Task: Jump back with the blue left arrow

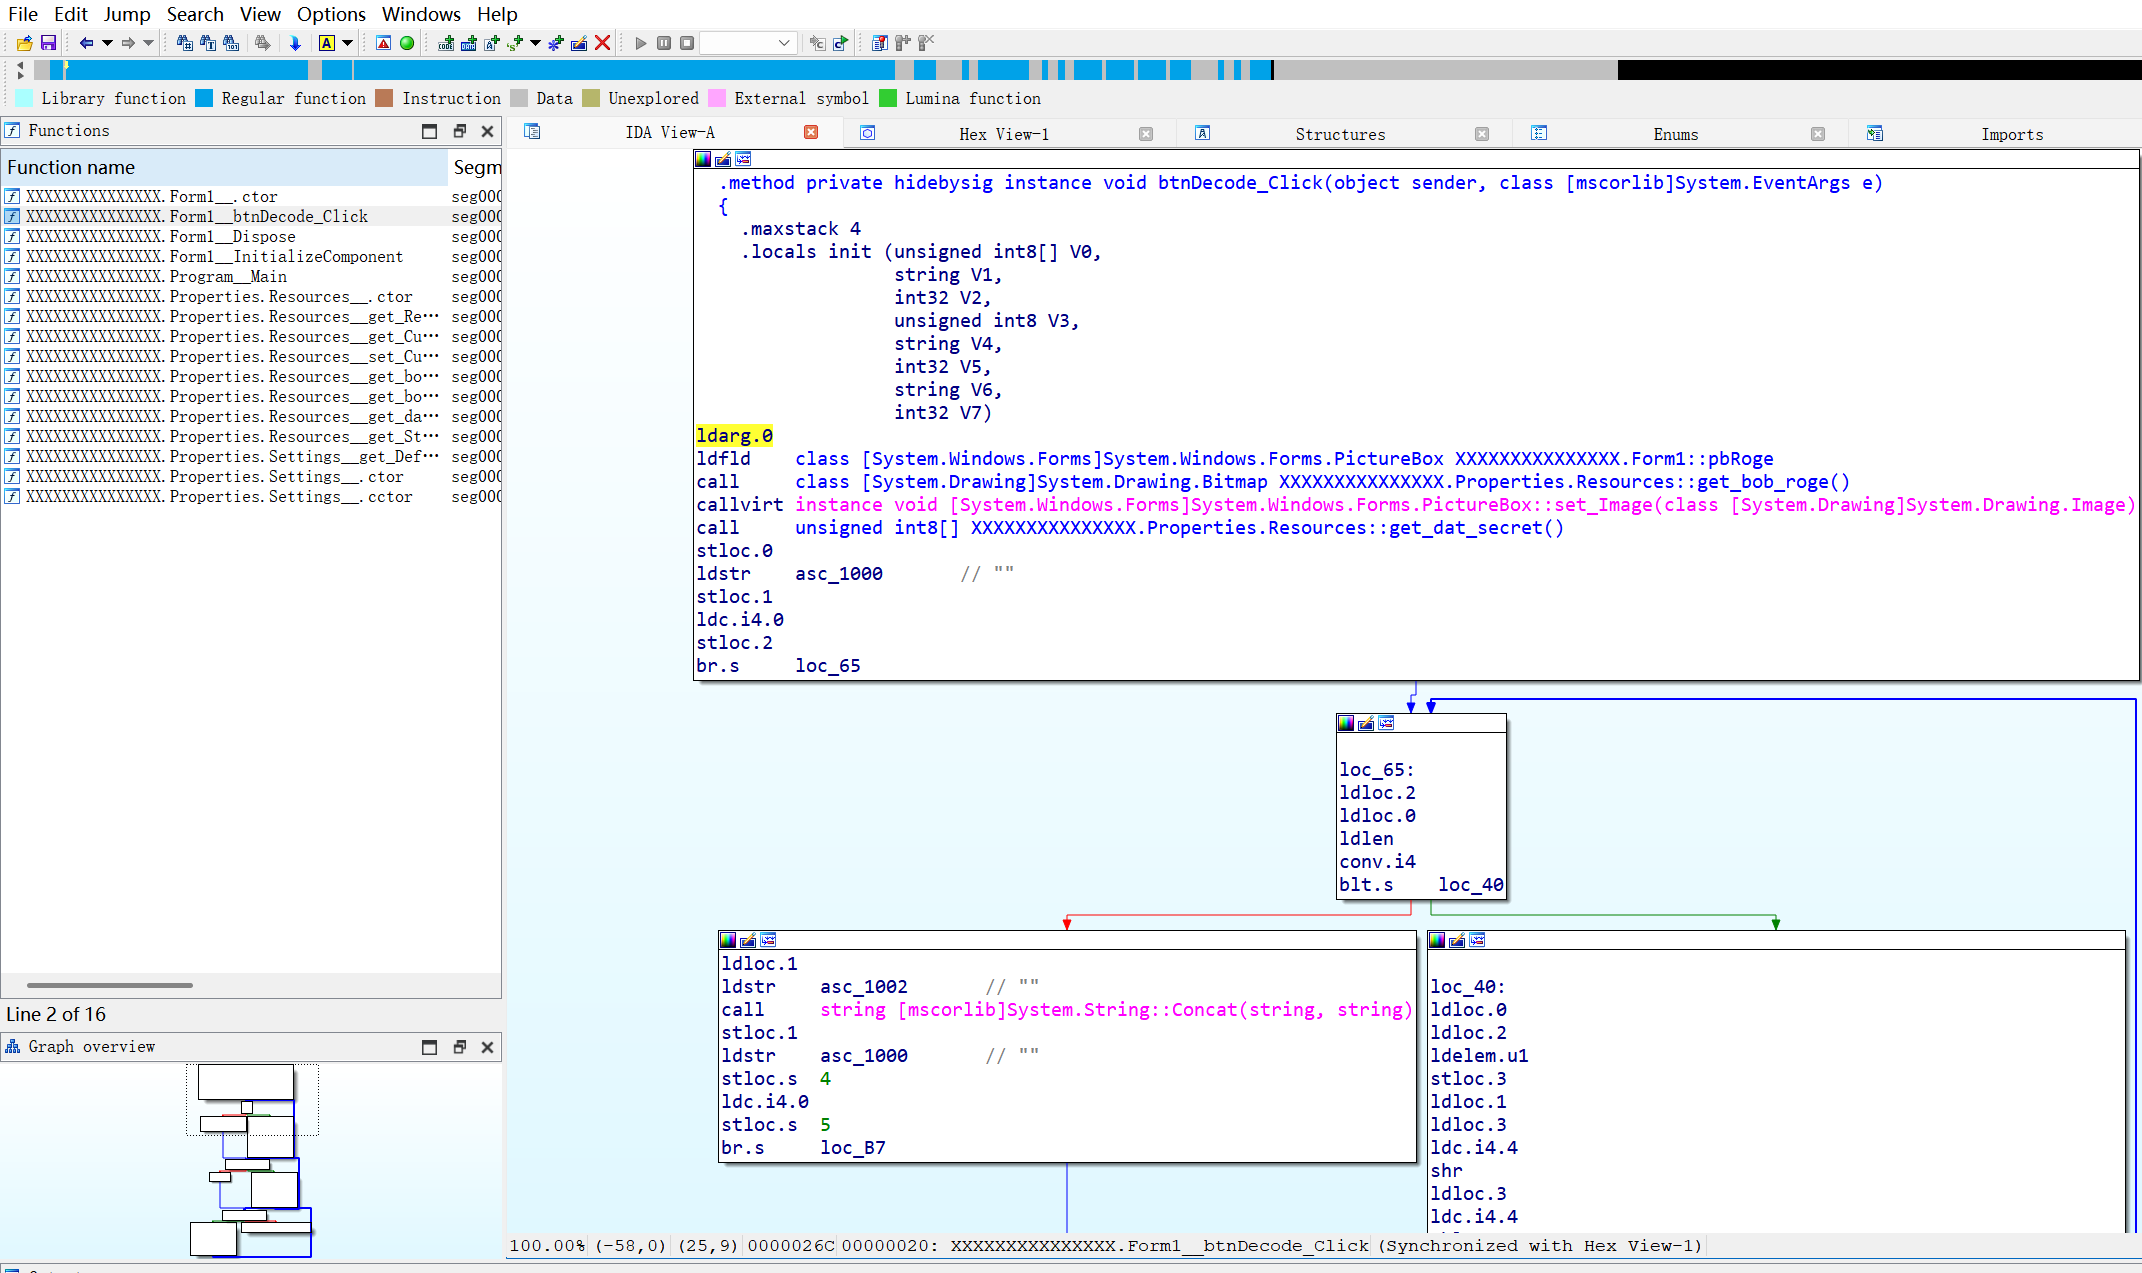Action: click(86, 43)
